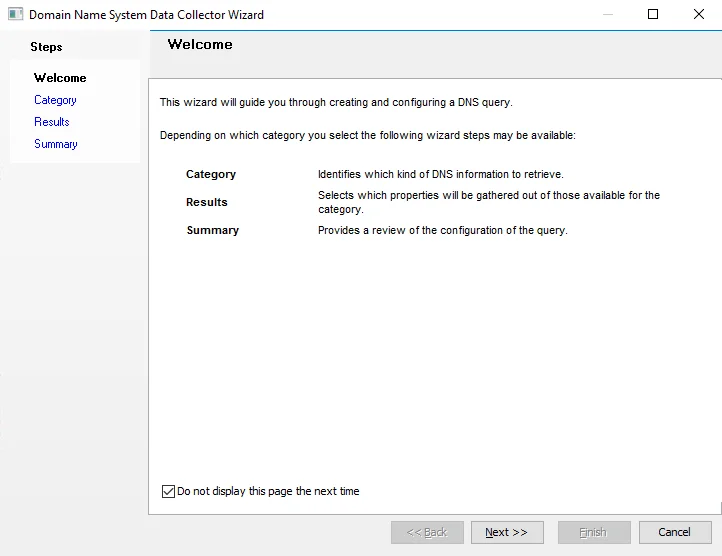Advance with the Next >> button

(x=507, y=533)
